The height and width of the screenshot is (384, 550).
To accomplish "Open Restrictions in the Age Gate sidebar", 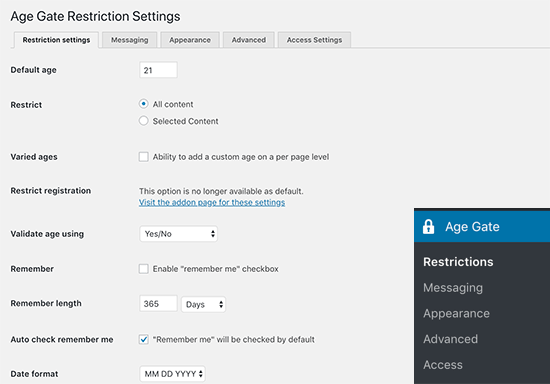I will 458,262.
